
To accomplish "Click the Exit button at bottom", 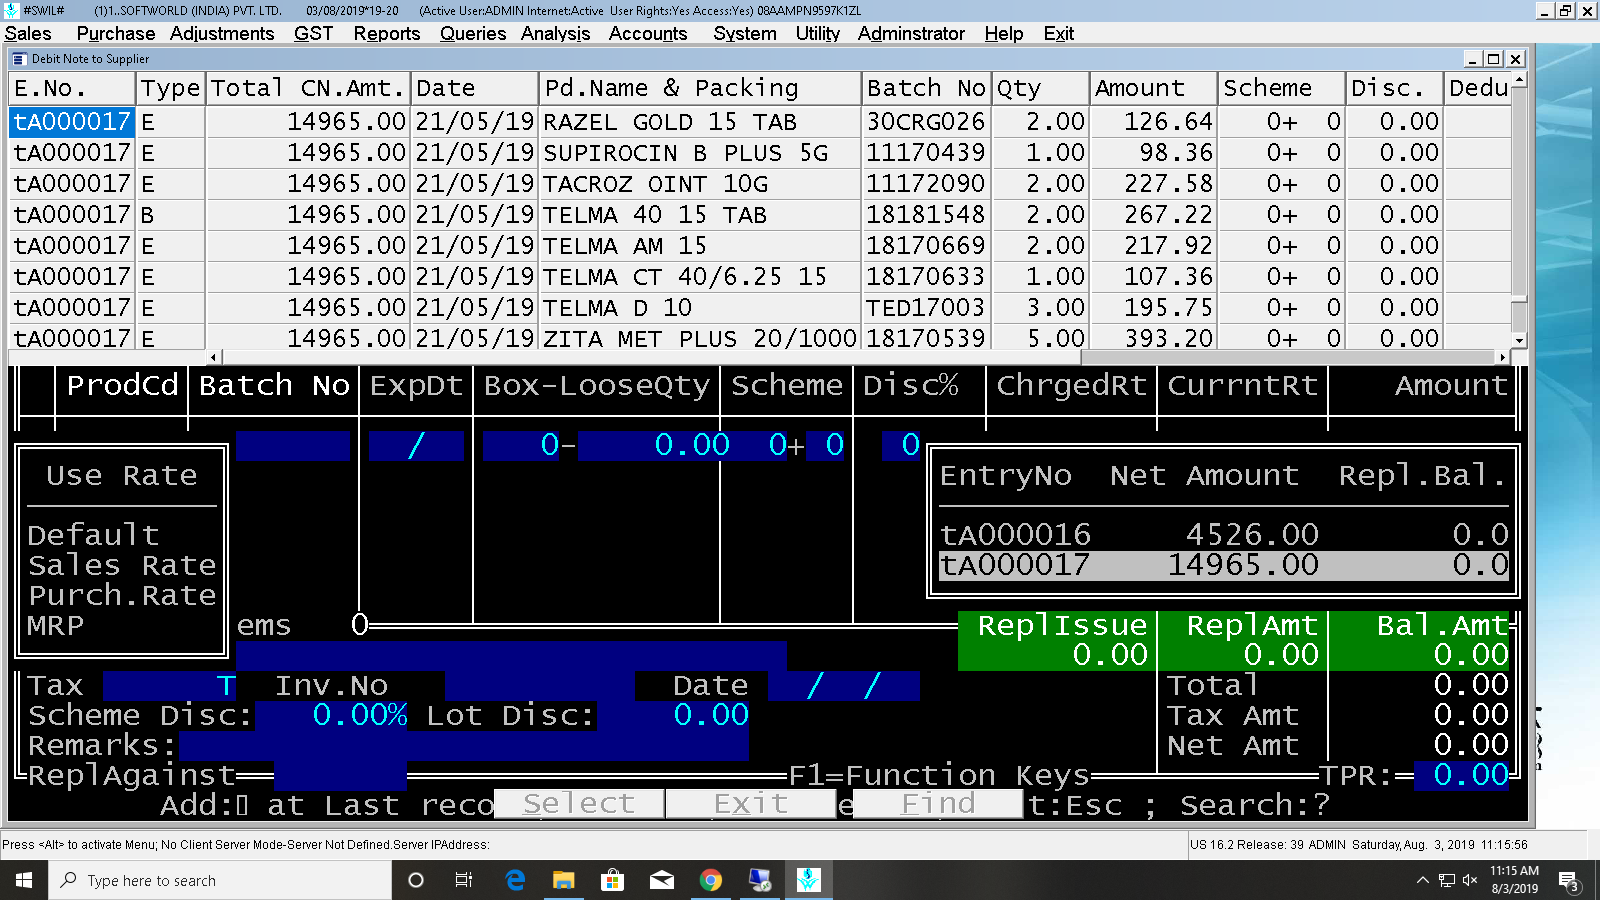I will (x=751, y=804).
